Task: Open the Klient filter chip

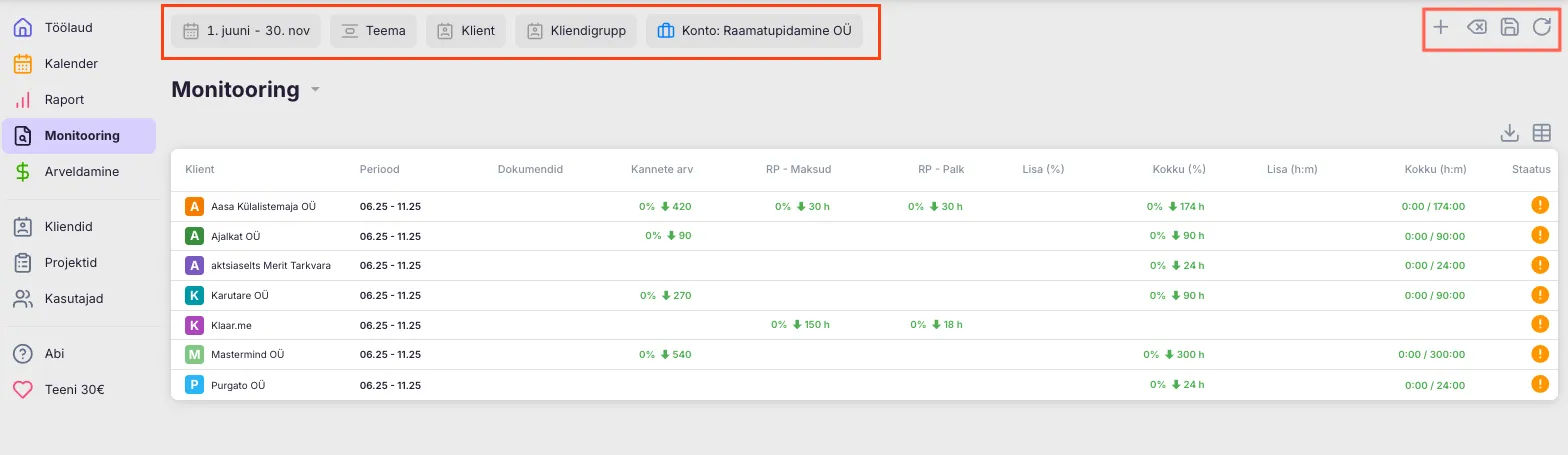Action: tap(466, 31)
